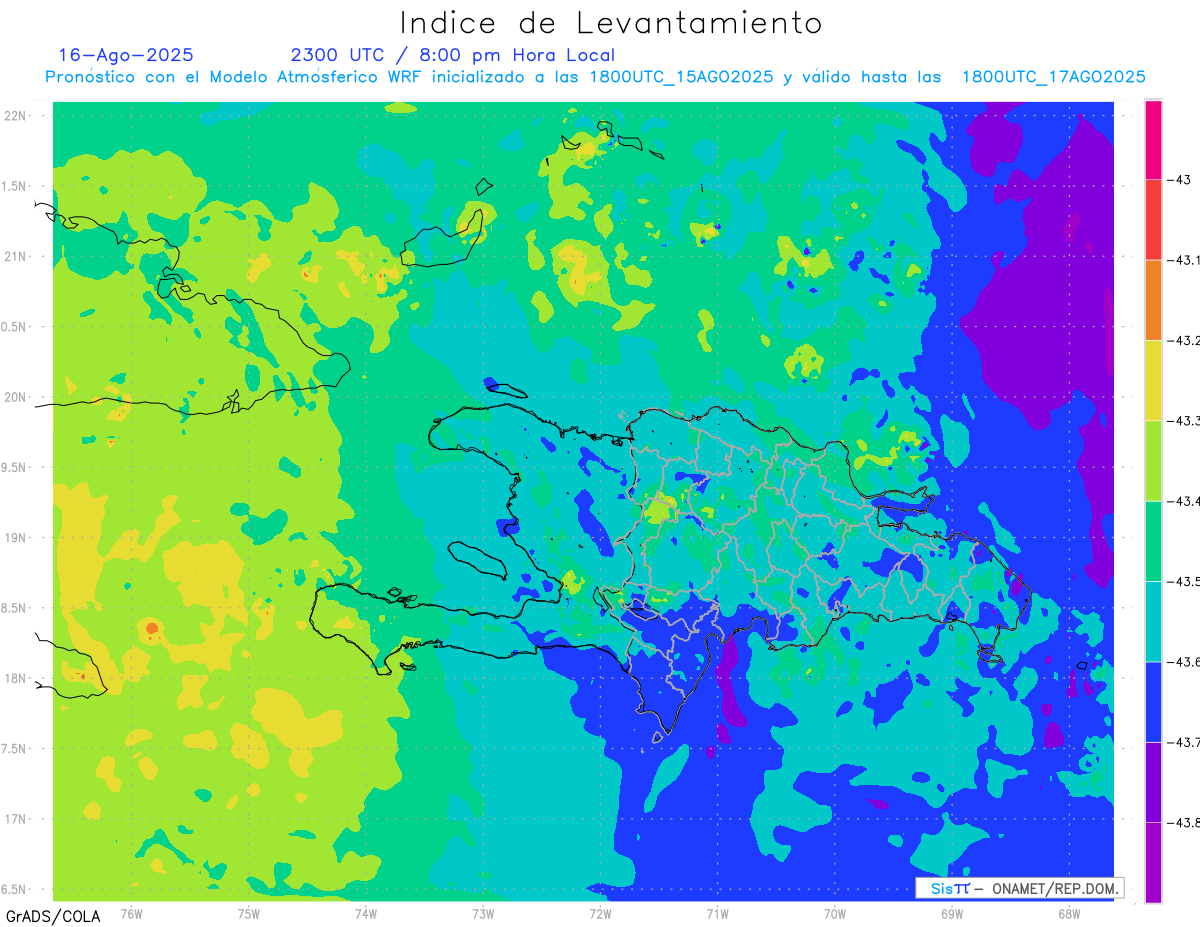This screenshot has height=927, width=1200.
Task: Click the '-43.1' color bar value
Action: tap(1184, 260)
